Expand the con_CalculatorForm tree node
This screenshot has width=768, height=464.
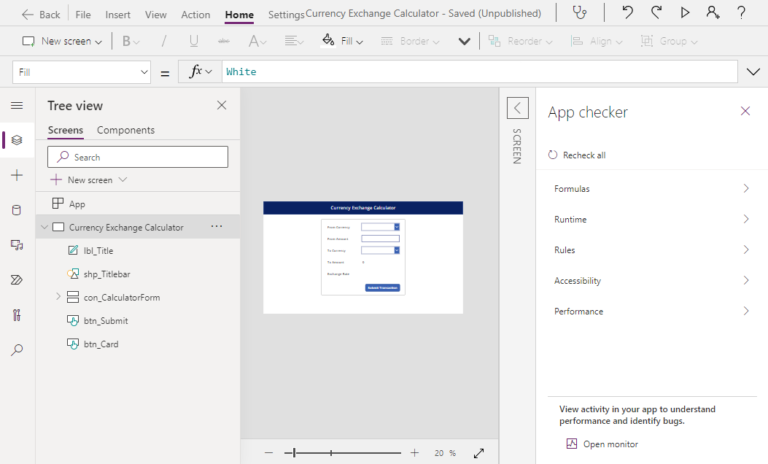pos(57,297)
